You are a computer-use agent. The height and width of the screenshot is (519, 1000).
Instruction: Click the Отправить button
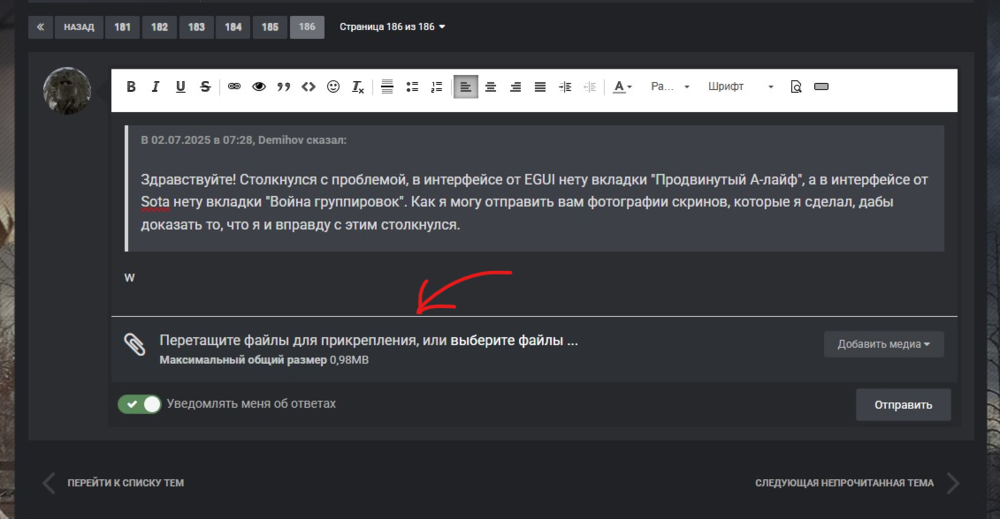tap(903, 405)
